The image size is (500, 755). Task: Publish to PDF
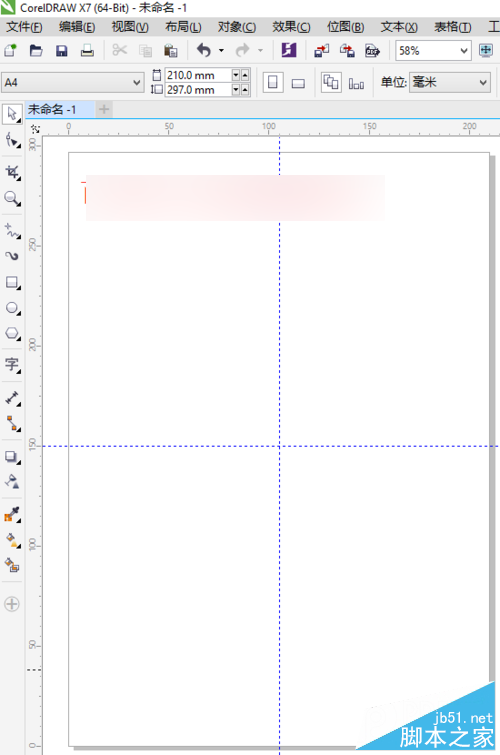click(372, 50)
